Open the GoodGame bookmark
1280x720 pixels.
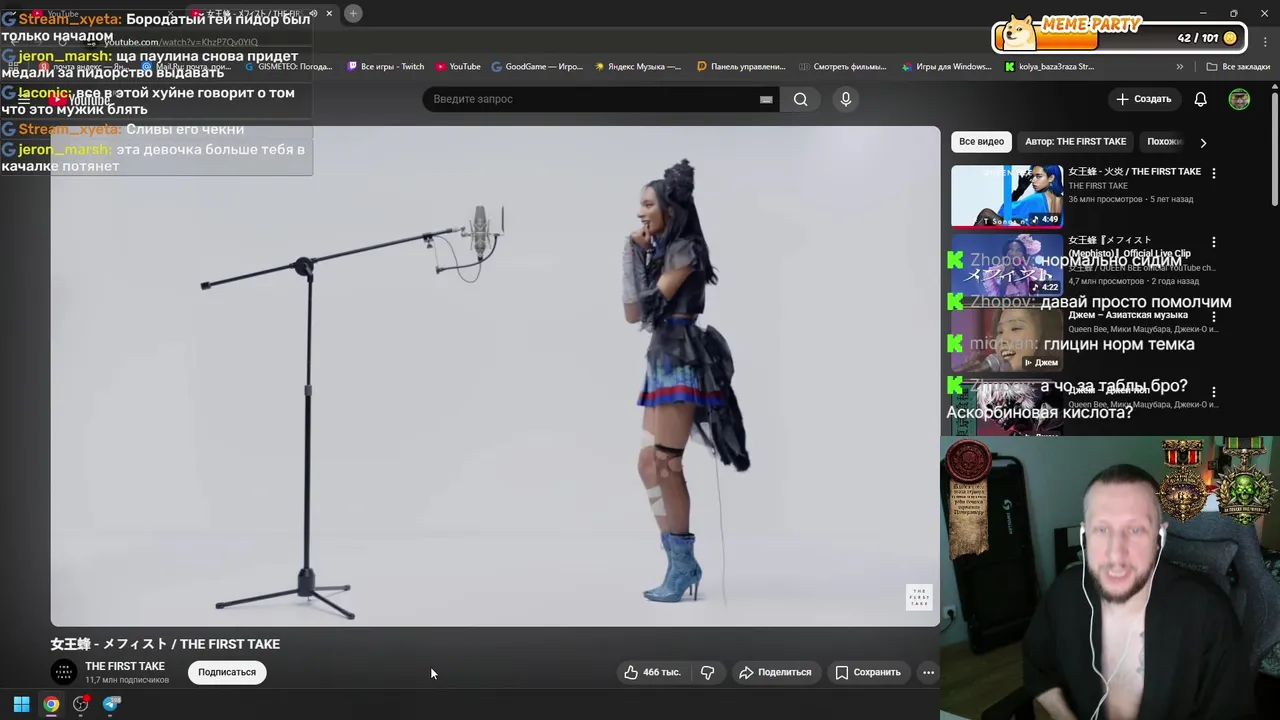coord(536,67)
